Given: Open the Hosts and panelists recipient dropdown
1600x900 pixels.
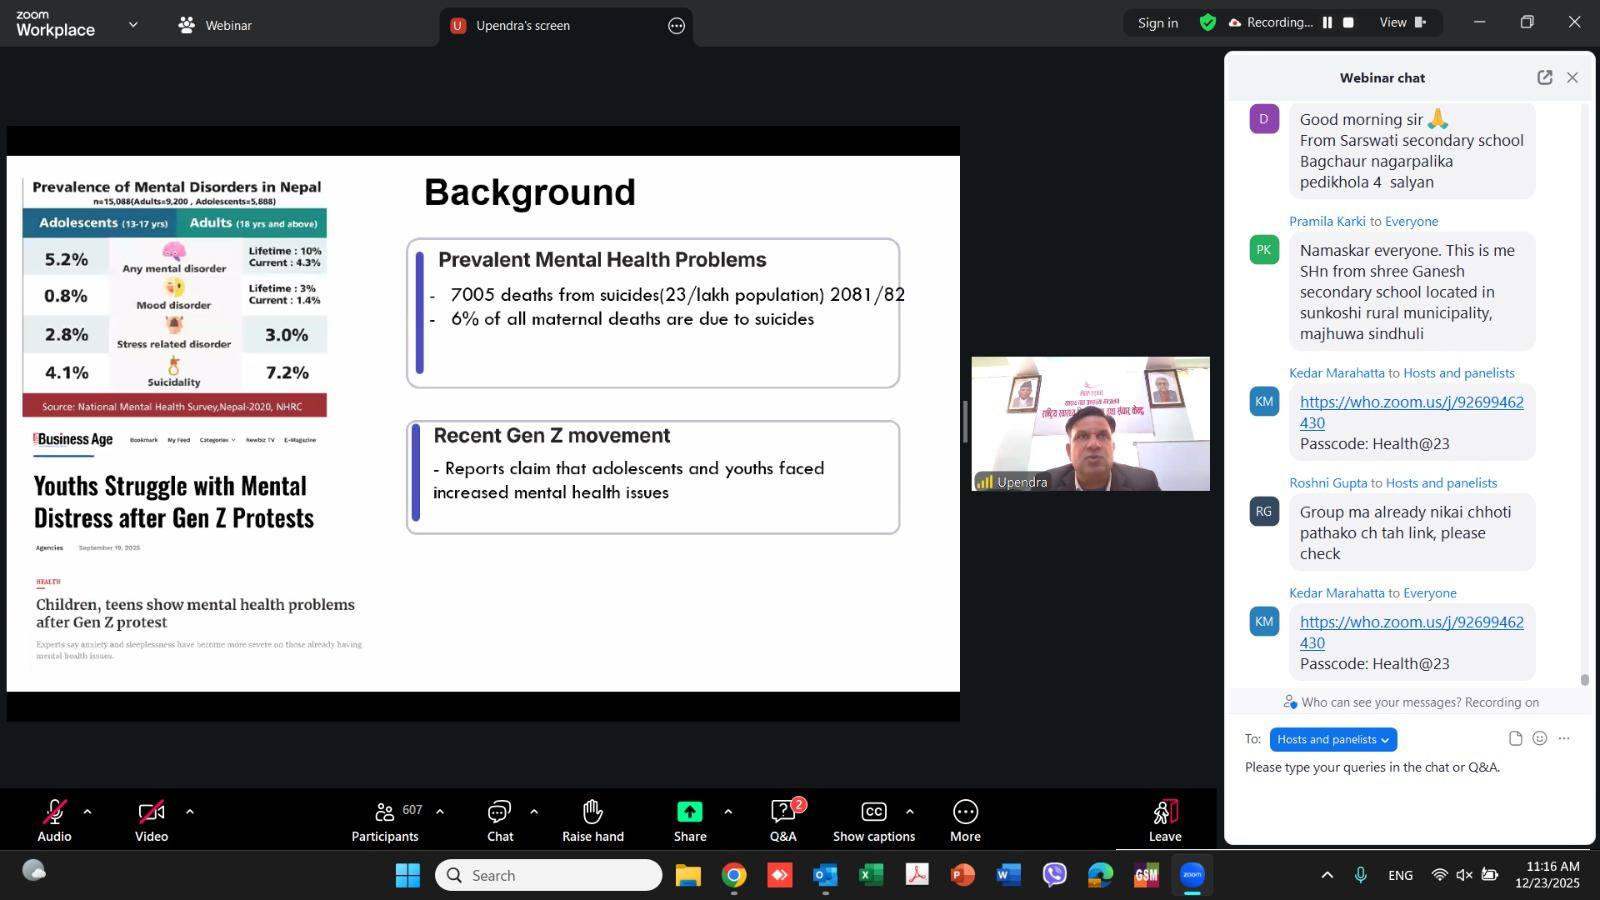Looking at the screenshot, I should (x=1333, y=740).
